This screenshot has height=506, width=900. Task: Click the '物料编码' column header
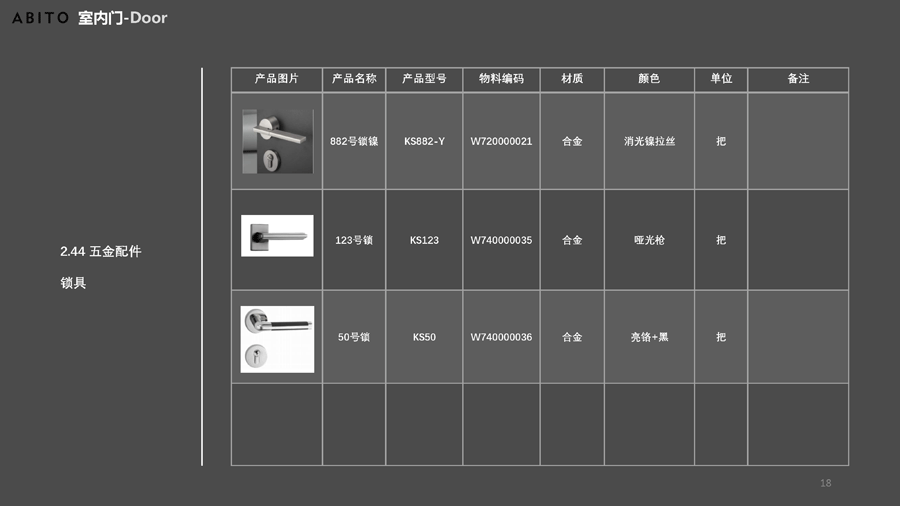pyautogui.click(x=501, y=79)
